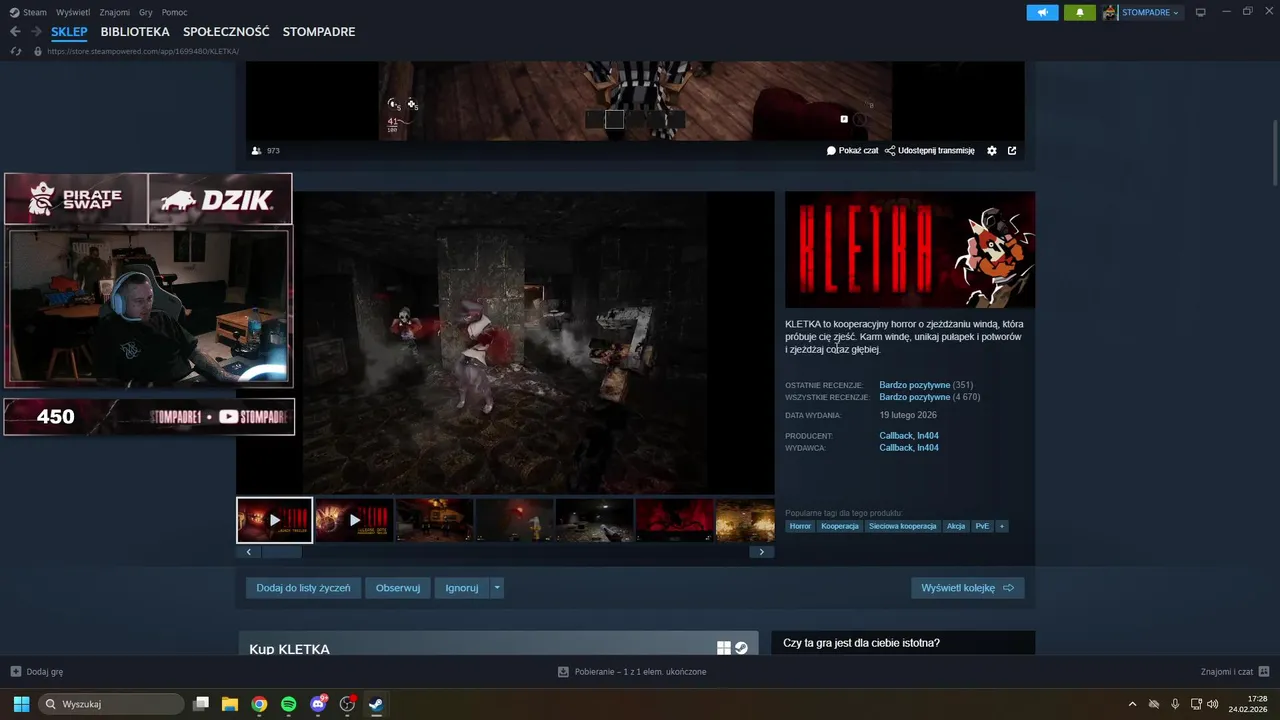The image size is (1280, 720).
Task: Open the Znajomi menu
Action: (x=114, y=12)
